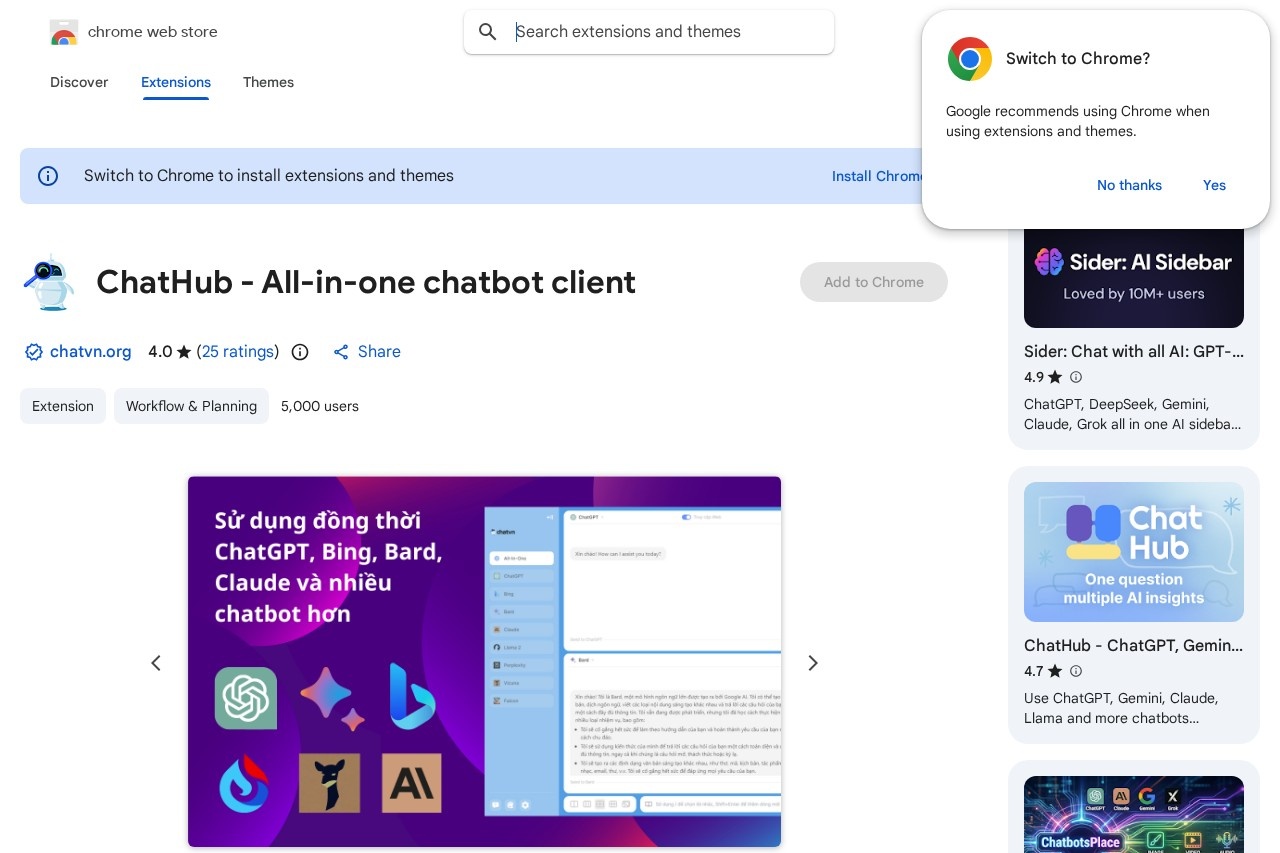
Task: Click info icon beside ChatHub 4.7 rating
Action: click(1076, 671)
